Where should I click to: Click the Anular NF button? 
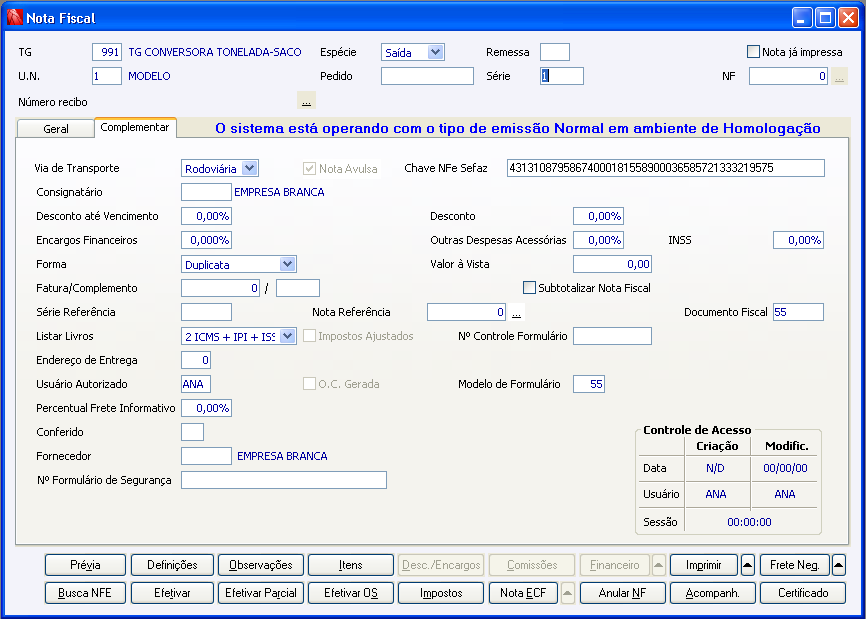(622, 593)
